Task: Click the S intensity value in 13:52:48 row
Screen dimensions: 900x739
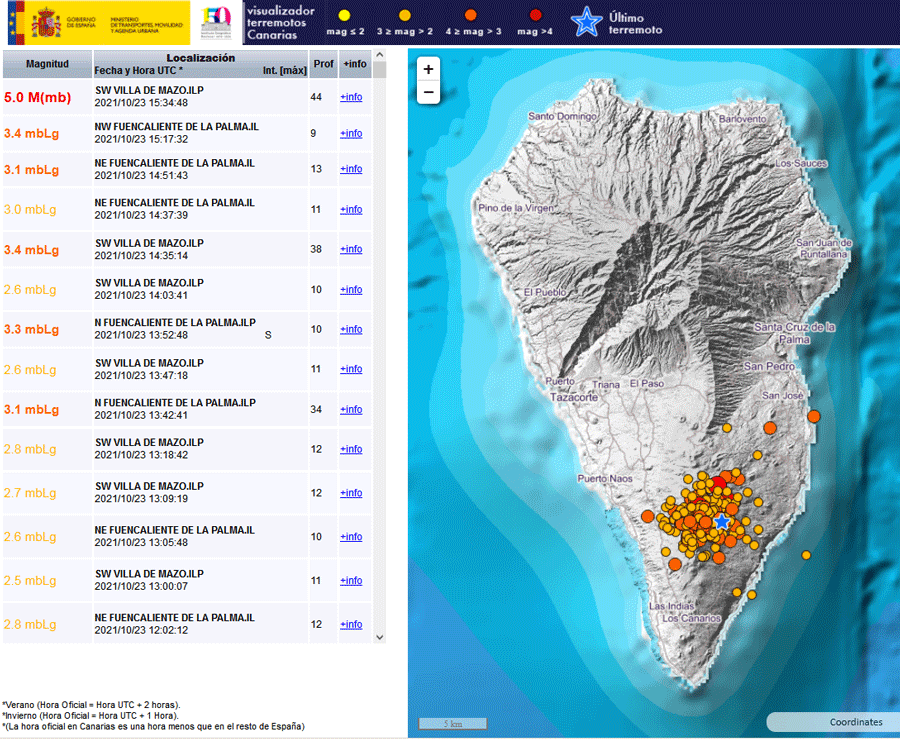Action: coord(268,335)
